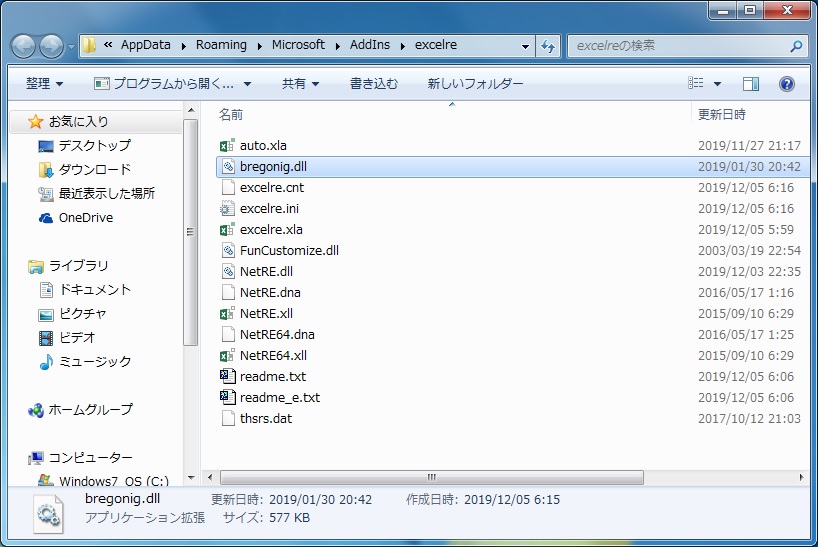Image resolution: width=818 pixels, height=547 pixels.
Task: Click the 書き込む toolbar button
Action: pyautogui.click(x=373, y=84)
